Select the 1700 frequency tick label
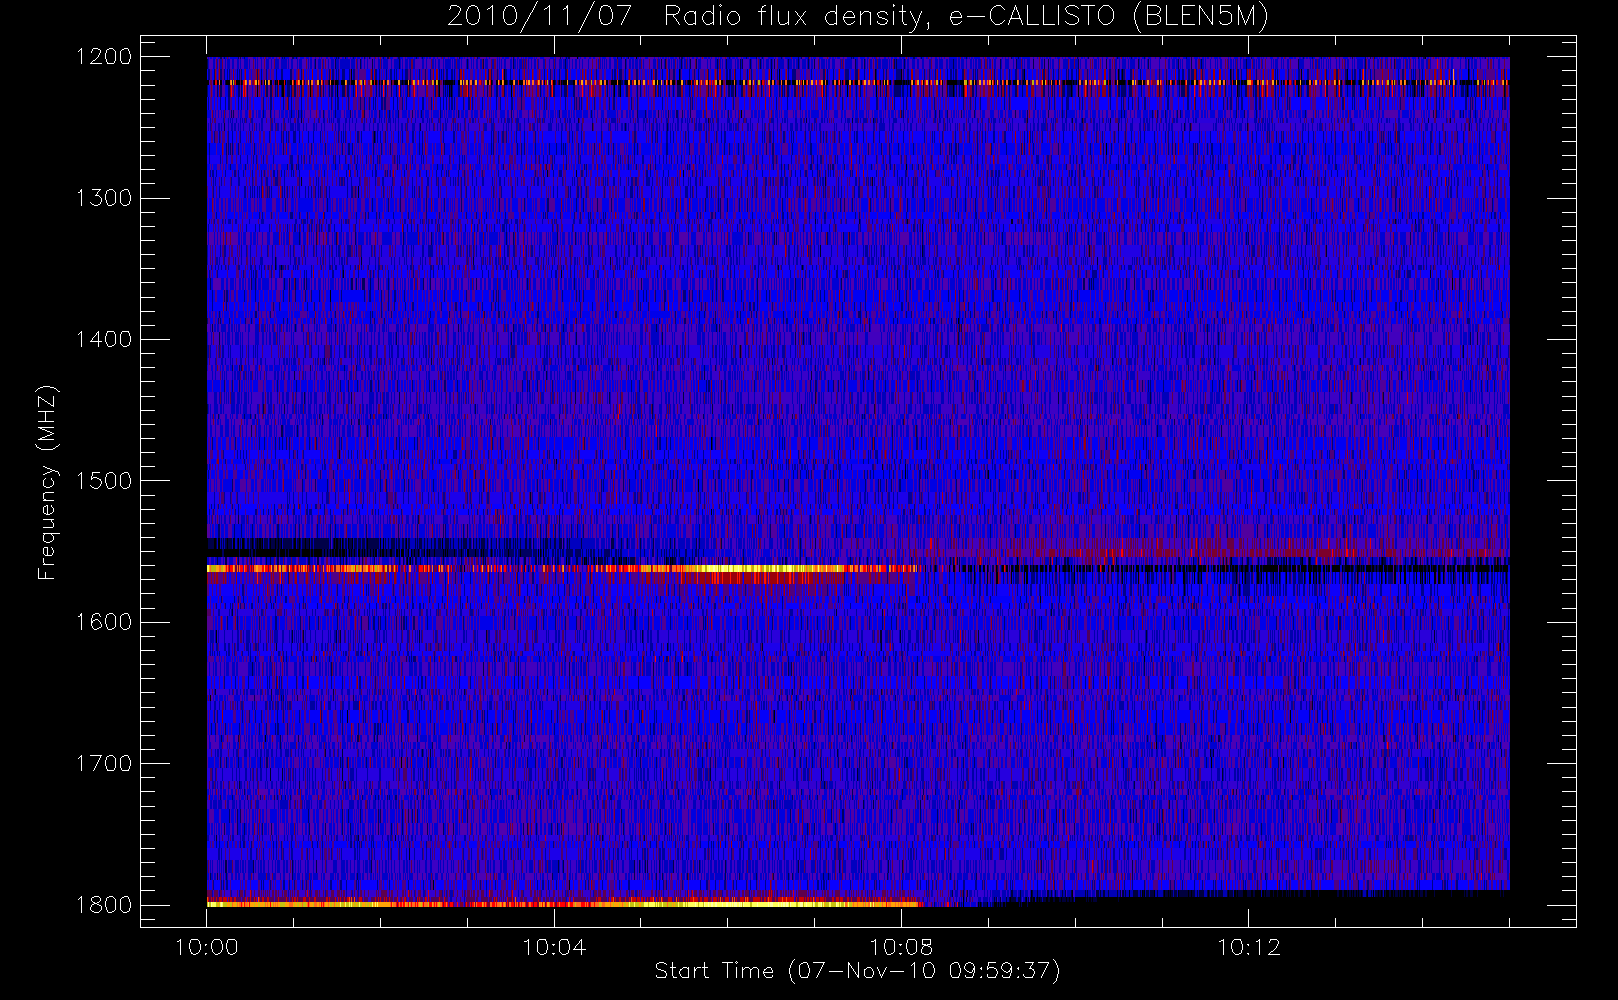Image resolution: width=1618 pixels, height=1000 pixels. click(x=103, y=763)
